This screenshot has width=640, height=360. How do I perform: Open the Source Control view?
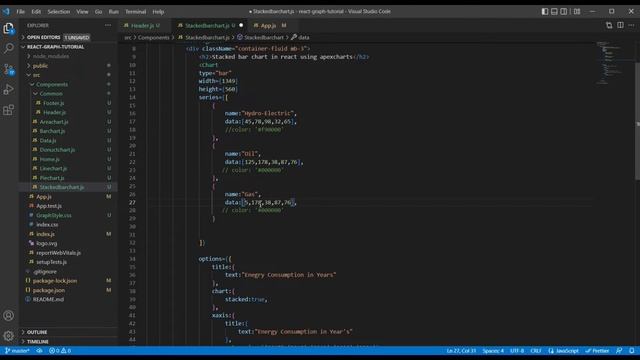point(9,69)
